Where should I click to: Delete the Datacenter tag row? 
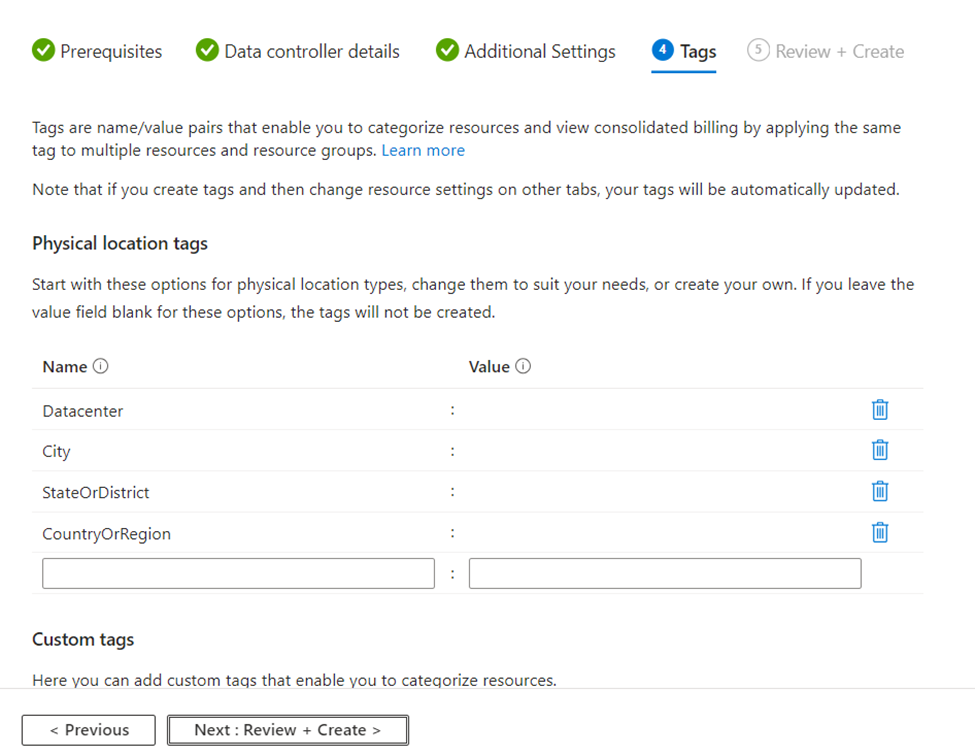pos(879,410)
